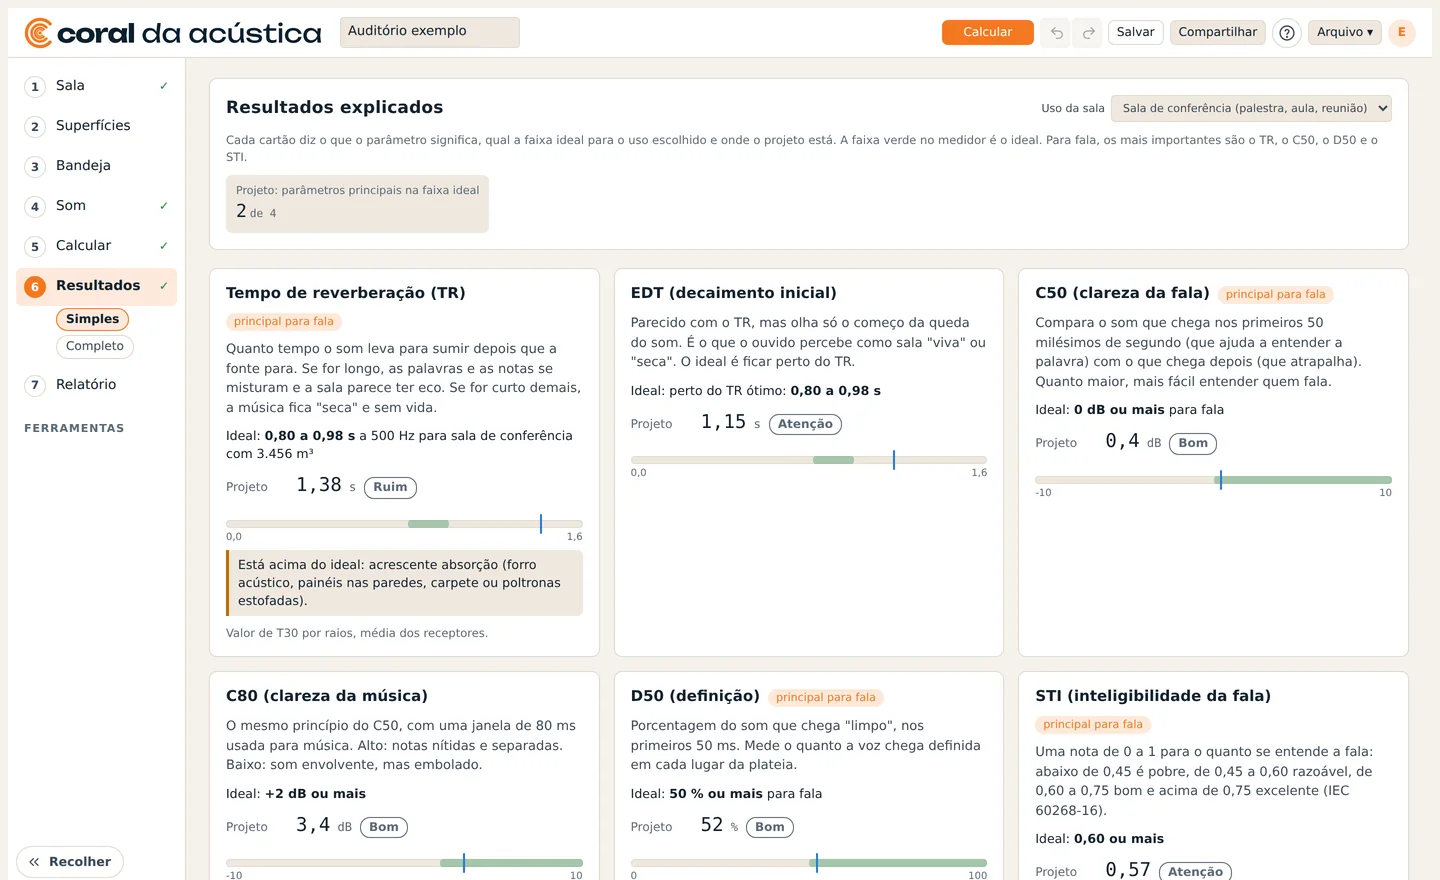Click the orange Calcular button
This screenshot has width=1440, height=880.
pos(987,32)
